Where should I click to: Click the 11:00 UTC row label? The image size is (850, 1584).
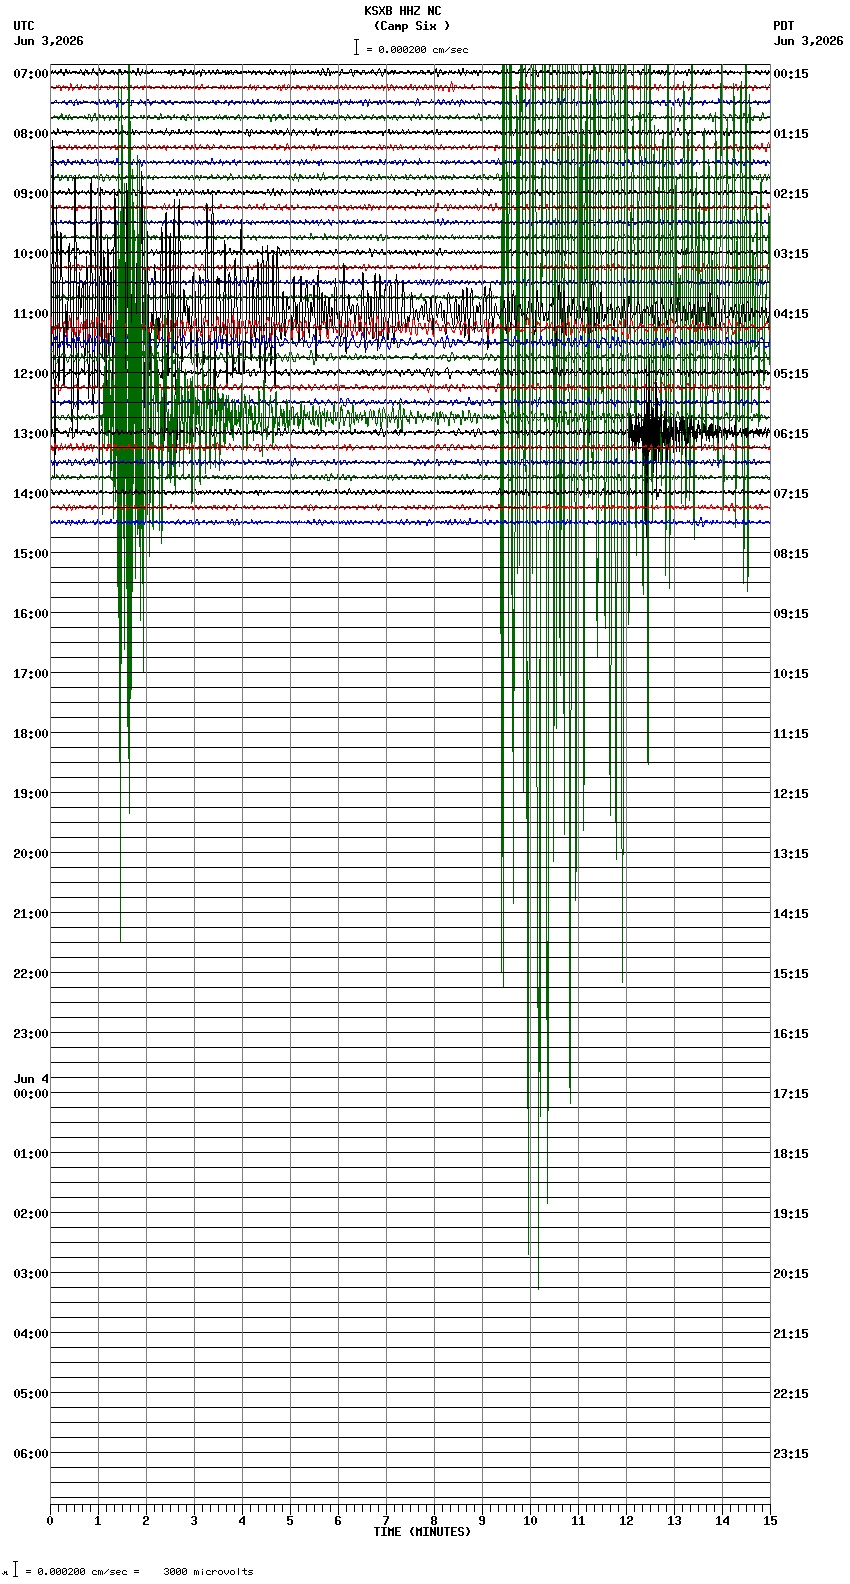(x=31, y=313)
